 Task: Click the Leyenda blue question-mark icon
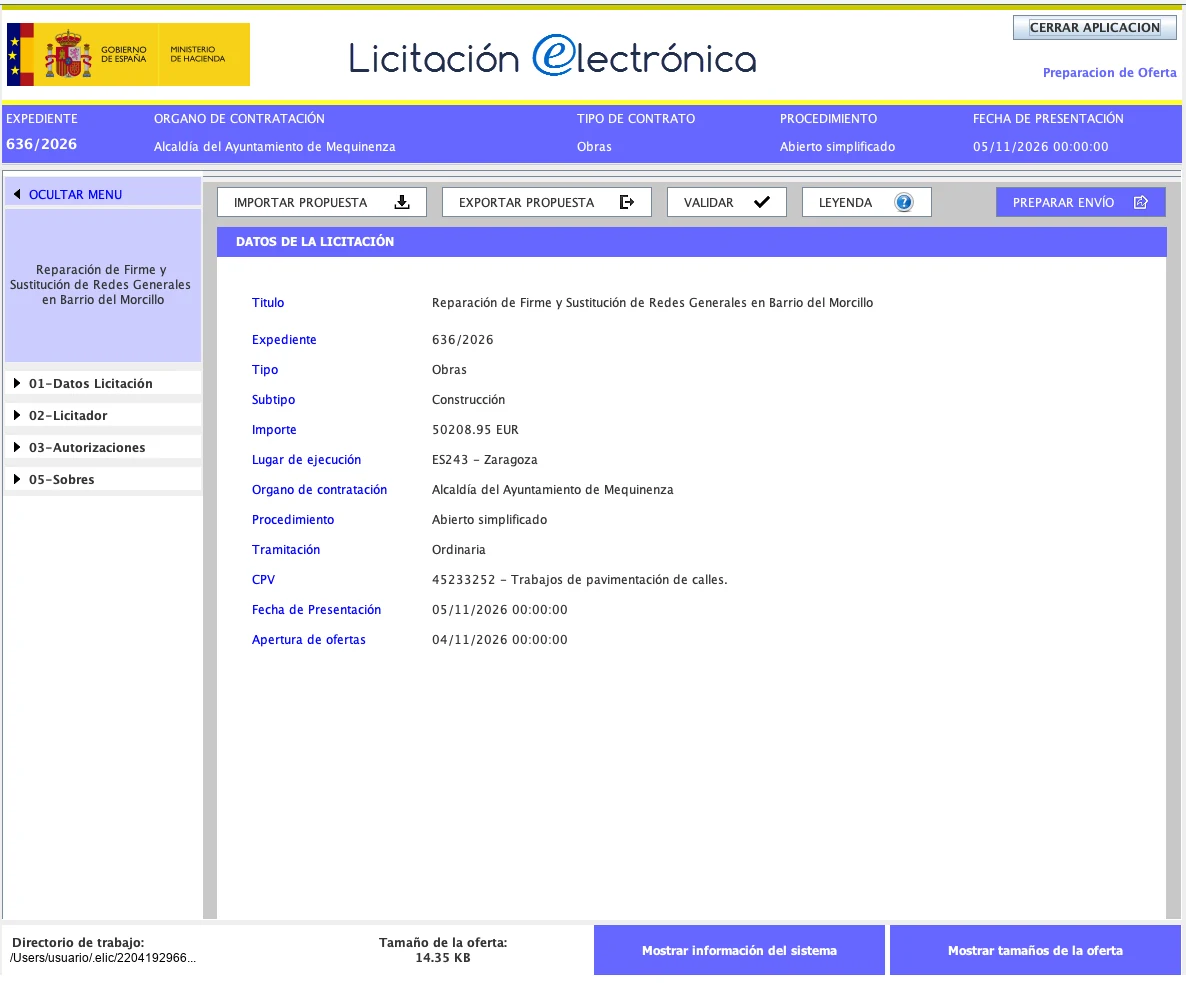904,202
